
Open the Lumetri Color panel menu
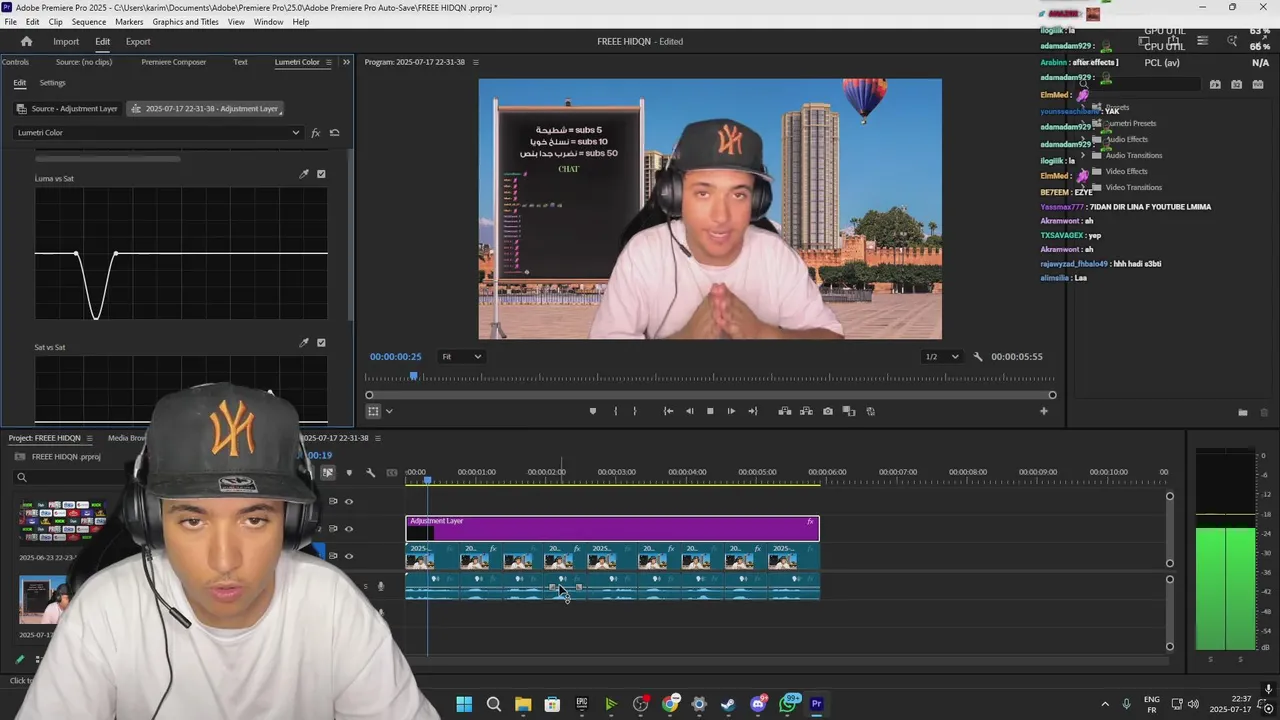328,62
